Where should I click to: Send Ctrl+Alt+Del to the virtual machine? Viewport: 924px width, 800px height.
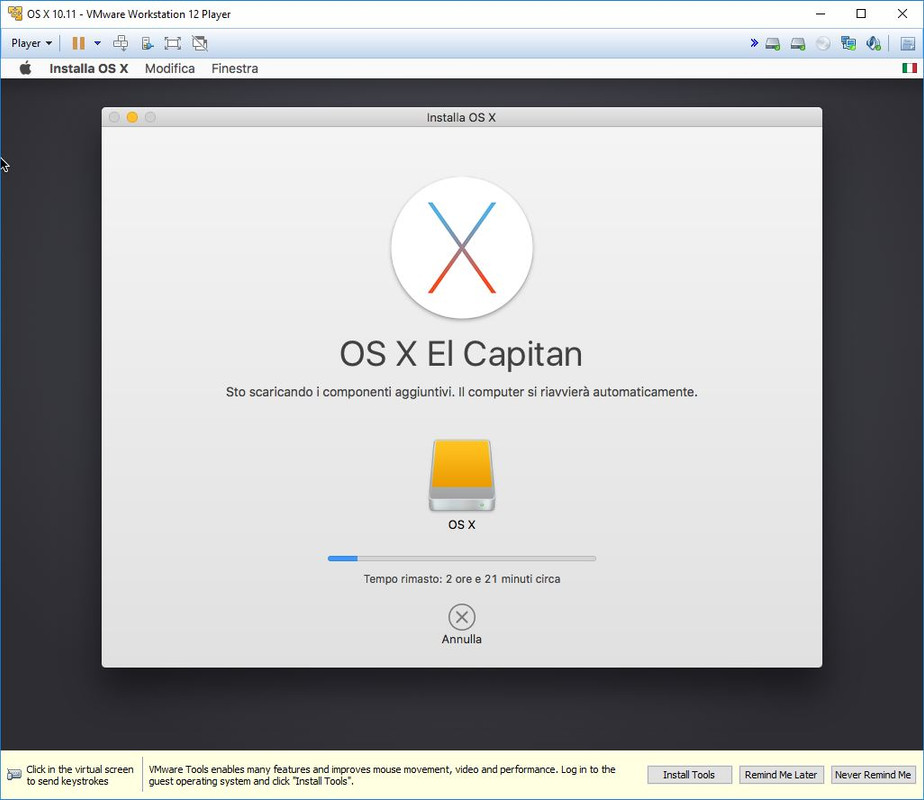(x=121, y=43)
